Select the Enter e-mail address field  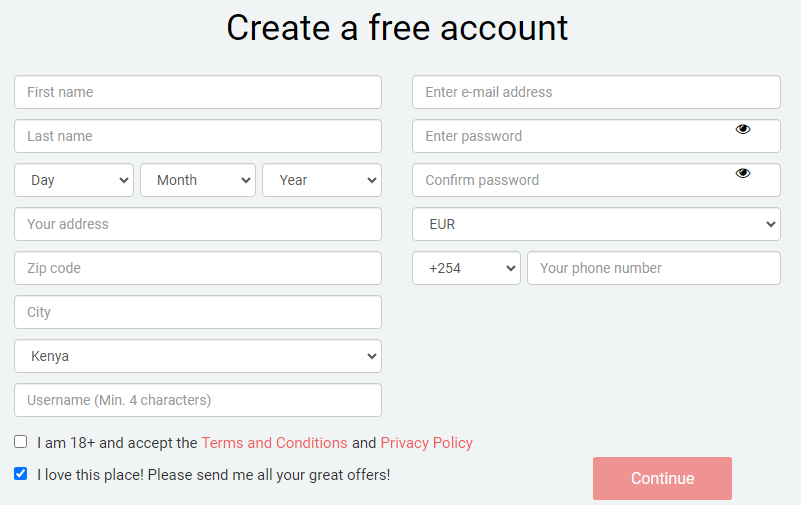(596, 92)
